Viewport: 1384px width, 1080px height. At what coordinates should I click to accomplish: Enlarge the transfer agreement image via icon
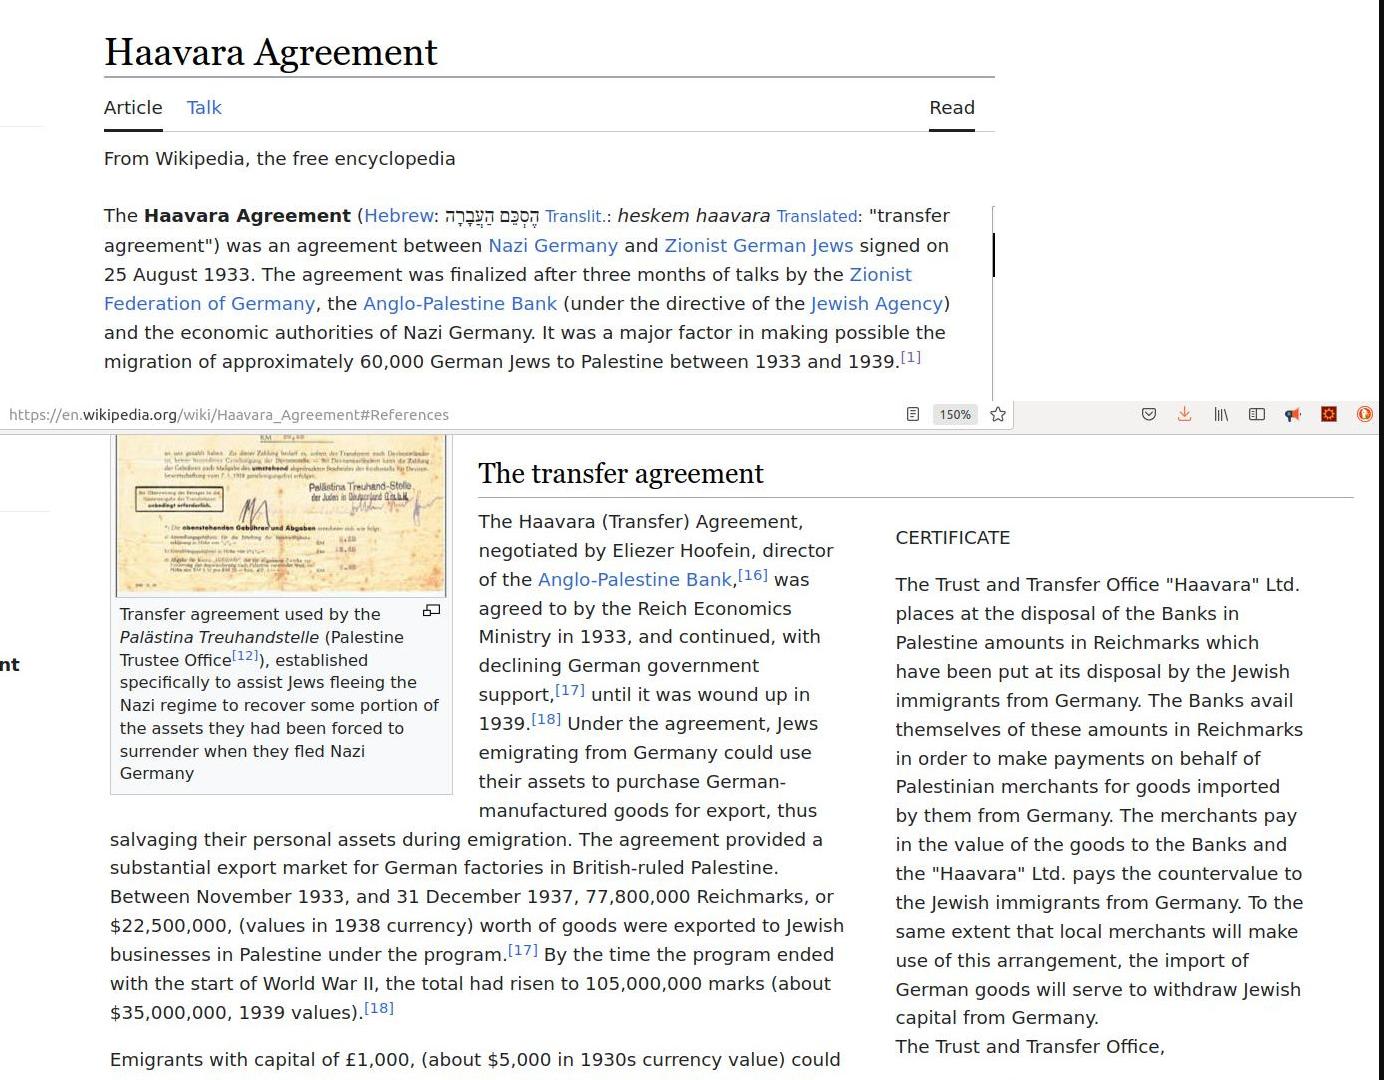point(431,610)
